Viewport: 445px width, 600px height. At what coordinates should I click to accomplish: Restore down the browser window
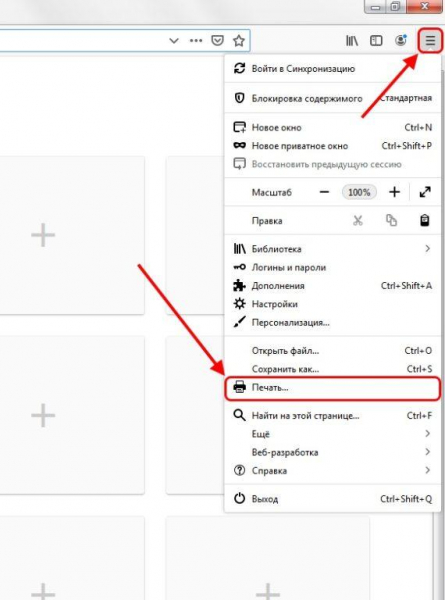tap(395, 7)
